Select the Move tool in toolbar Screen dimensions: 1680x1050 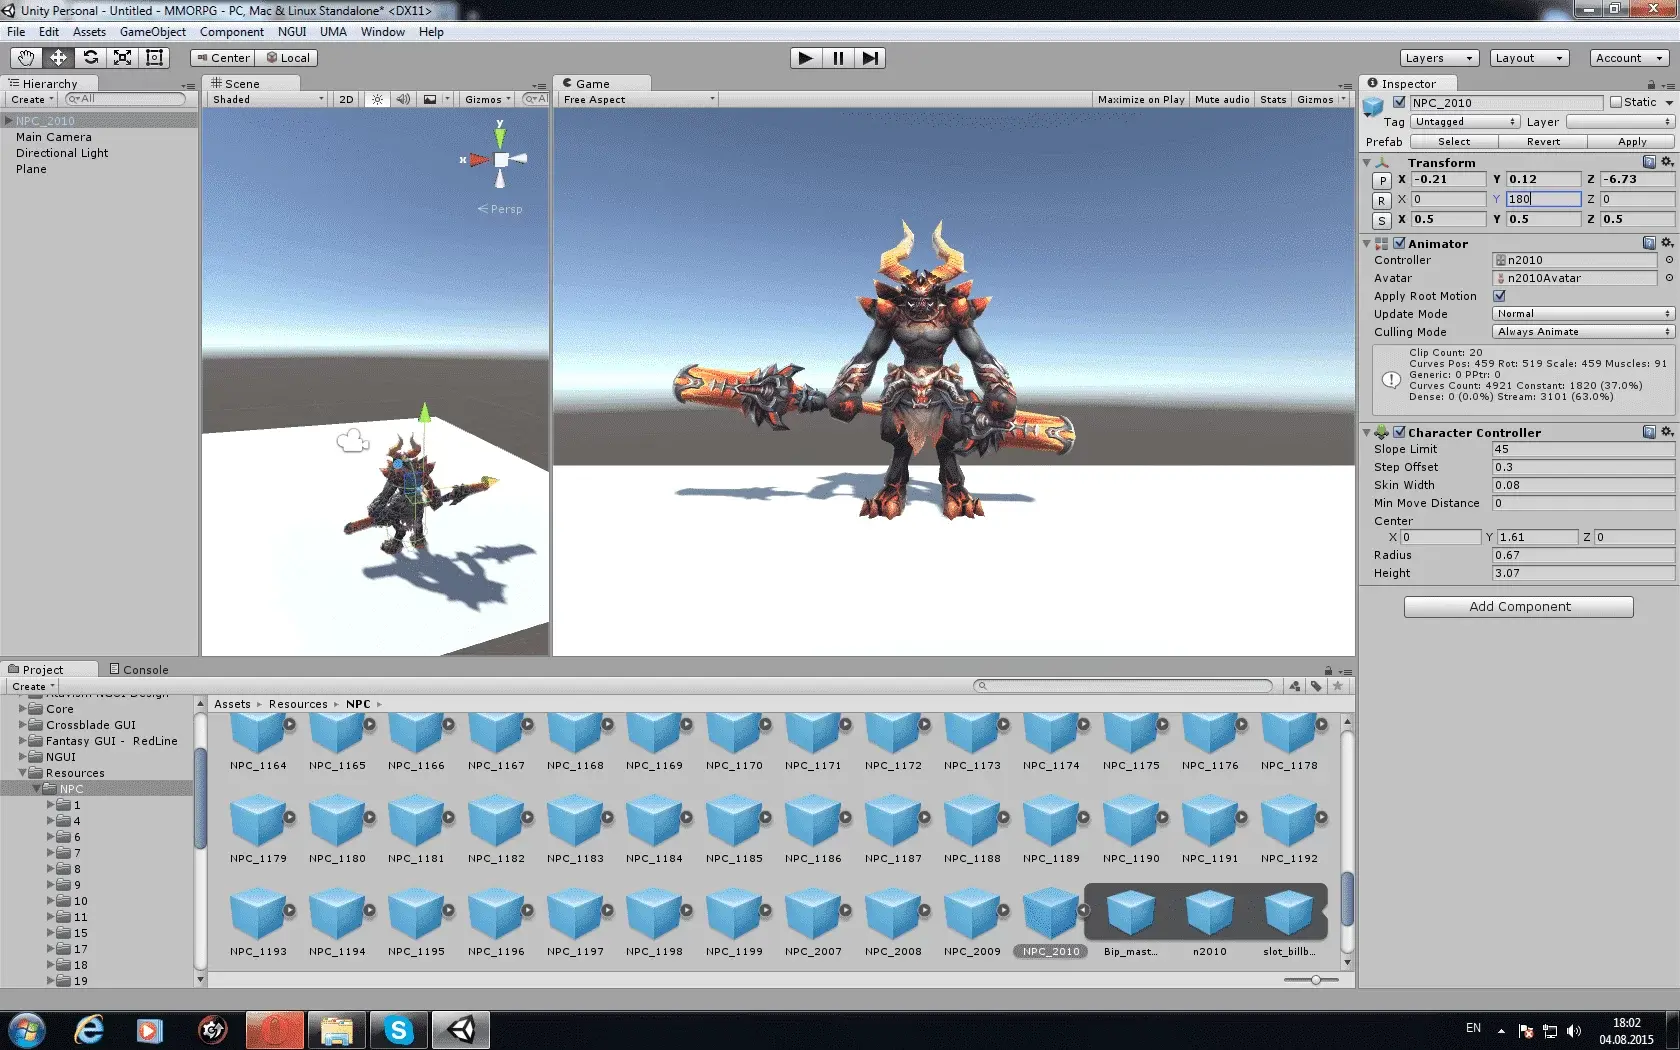point(58,58)
